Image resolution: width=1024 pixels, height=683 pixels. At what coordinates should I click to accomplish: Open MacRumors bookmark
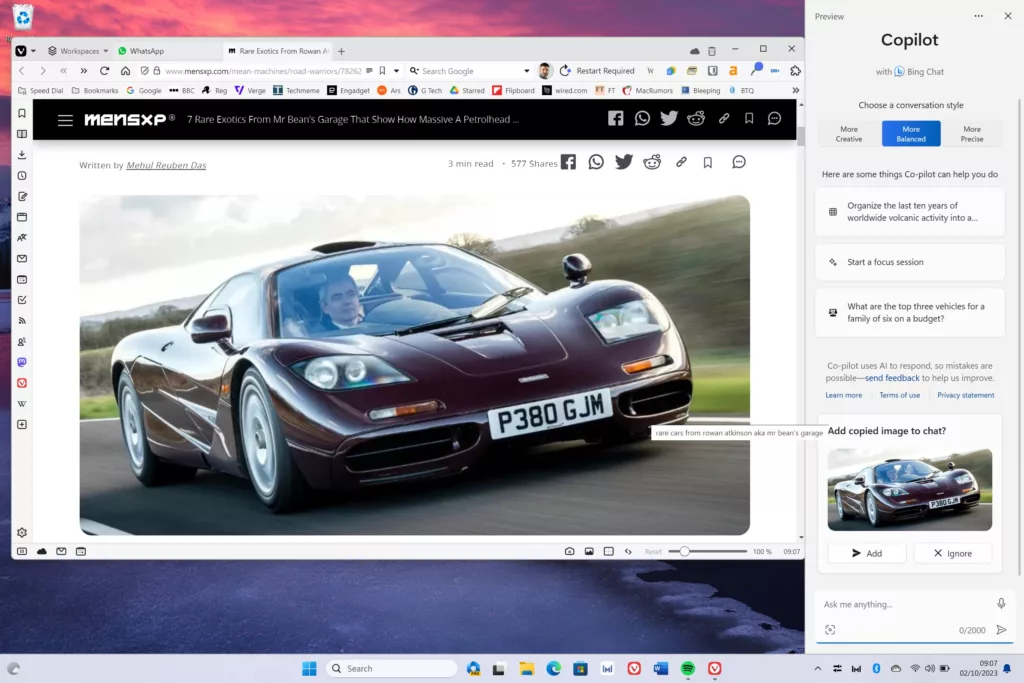647,90
